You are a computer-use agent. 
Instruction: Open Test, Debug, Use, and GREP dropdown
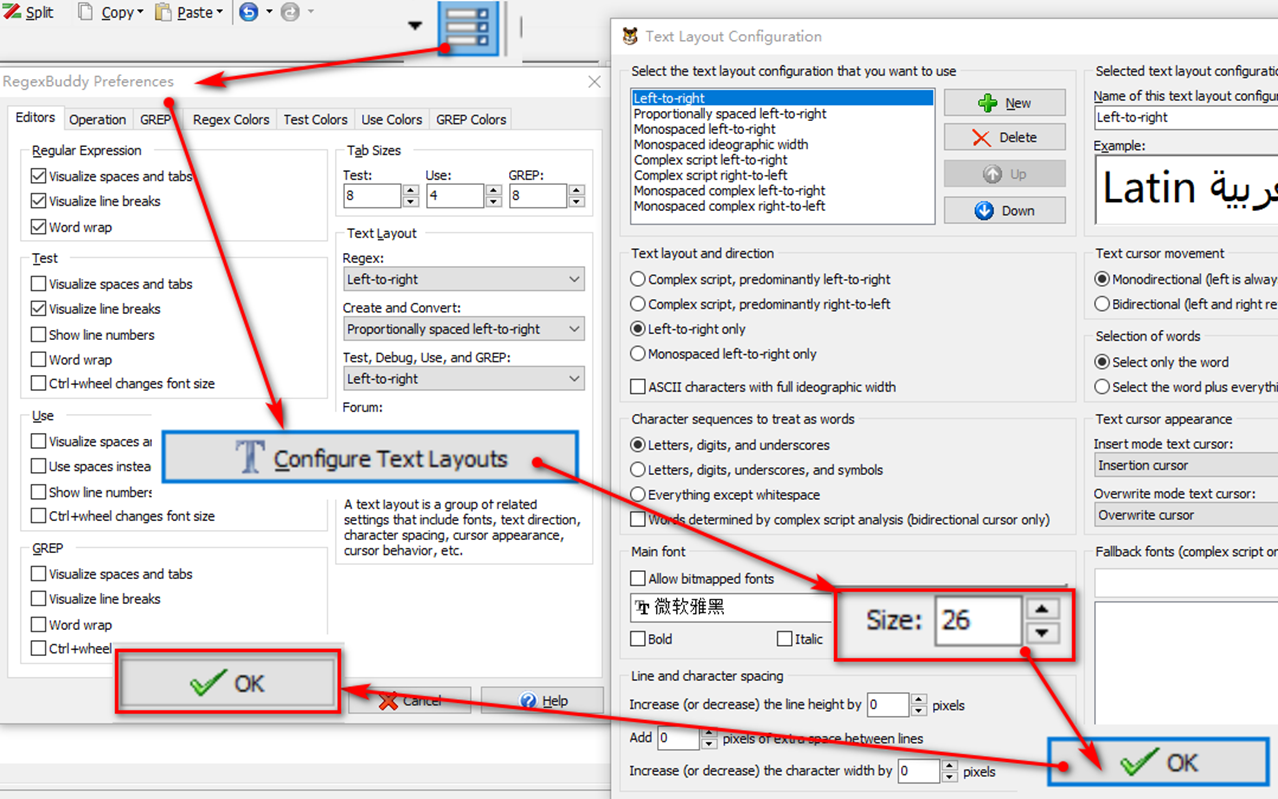(463, 379)
